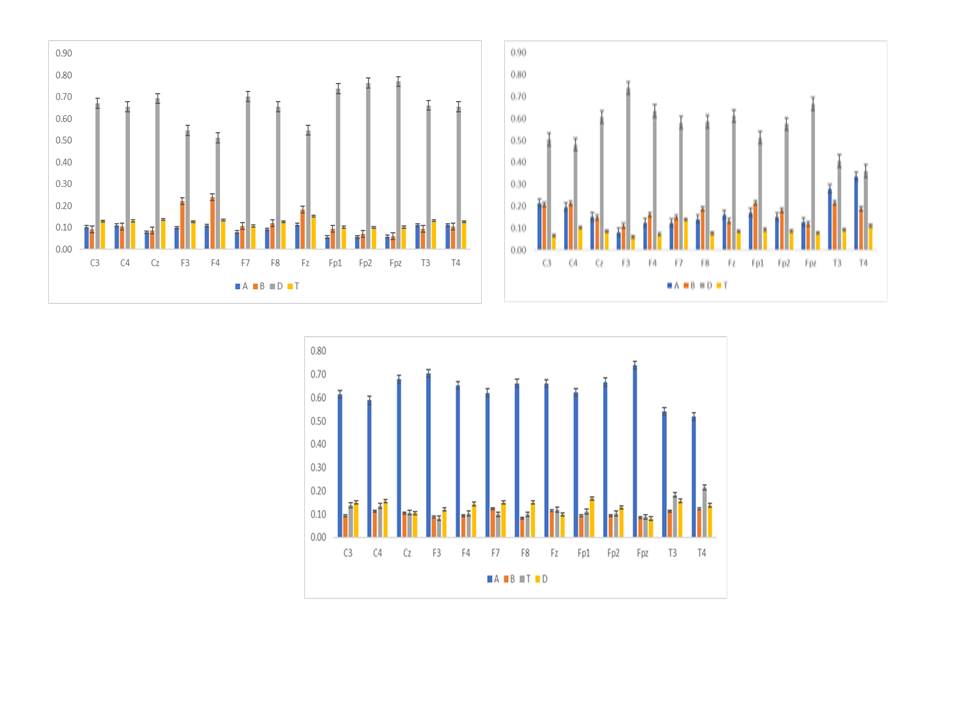Click orange B legend swatch in top-right chart
Image resolution: width=960 pixels, height=720 pixels.
pyautogui.click(x=686, y=285)
